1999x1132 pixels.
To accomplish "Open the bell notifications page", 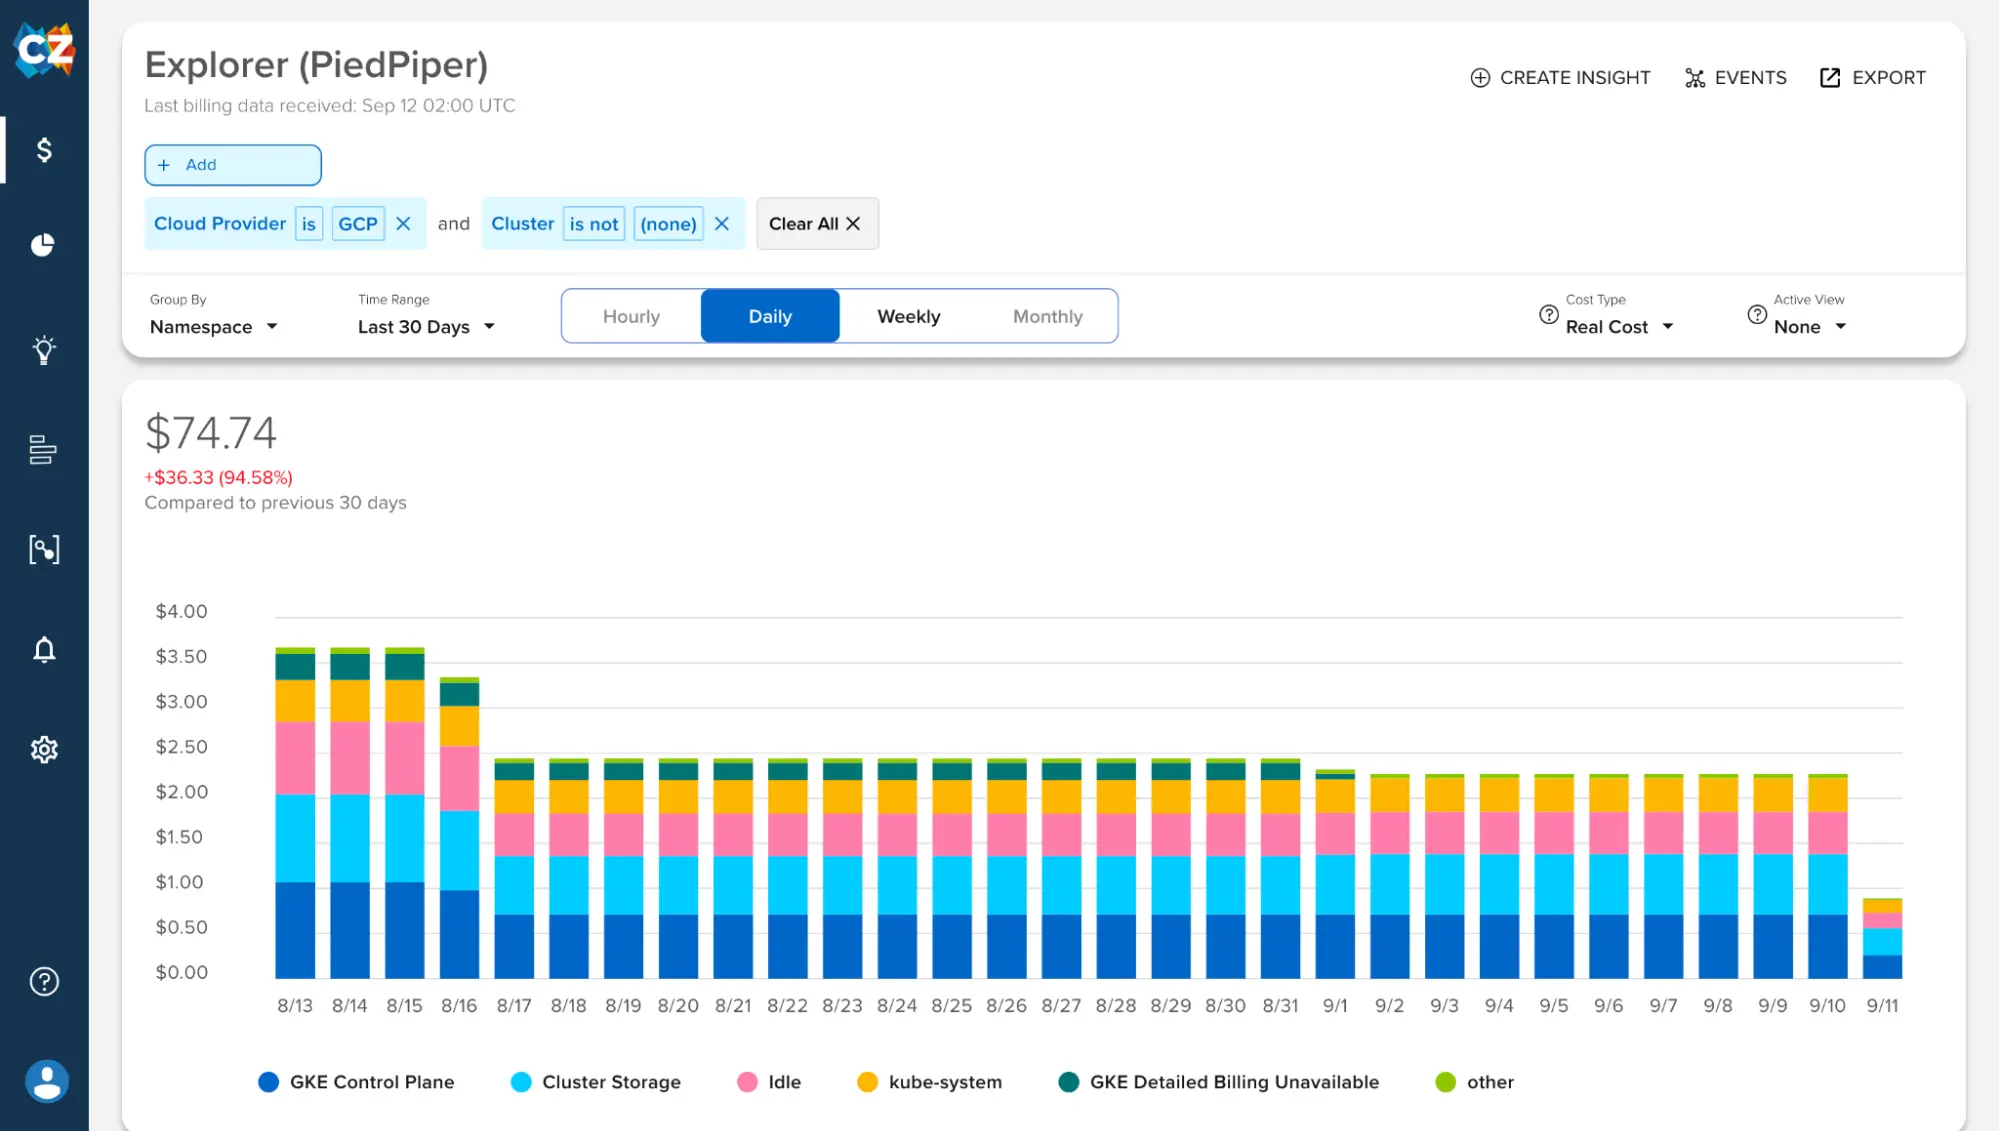I will 44,650.
